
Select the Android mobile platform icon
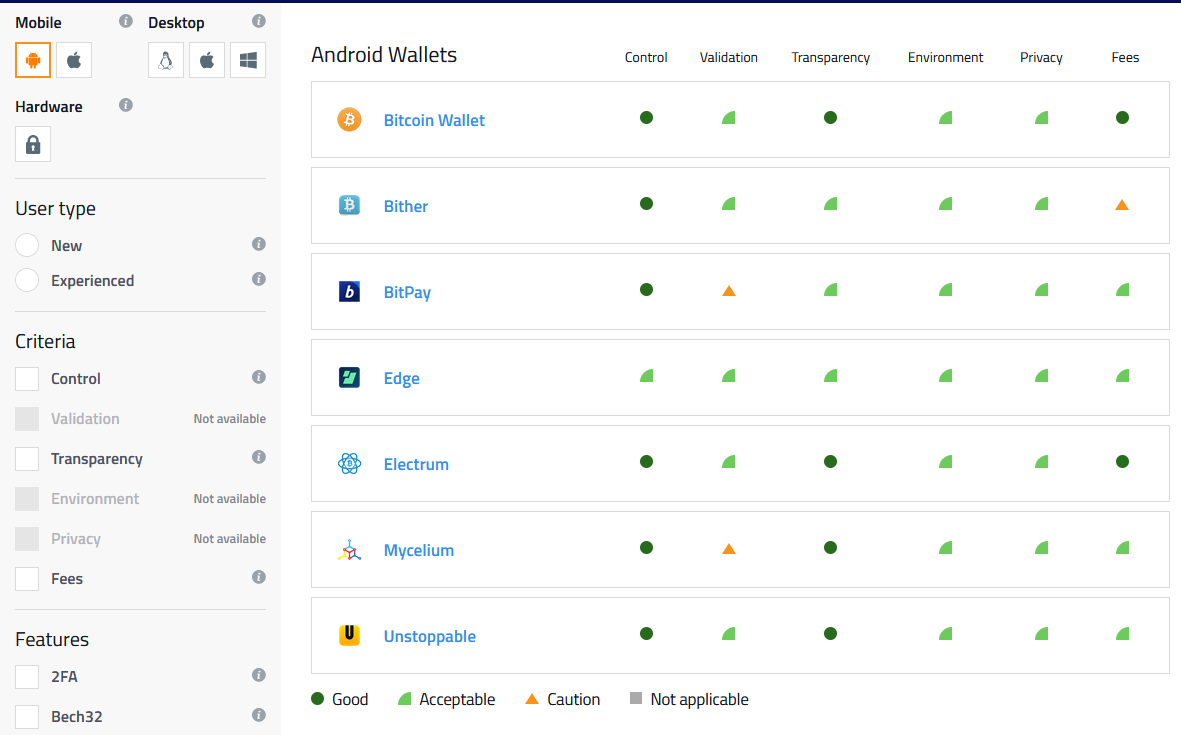(x=33, y=60)
